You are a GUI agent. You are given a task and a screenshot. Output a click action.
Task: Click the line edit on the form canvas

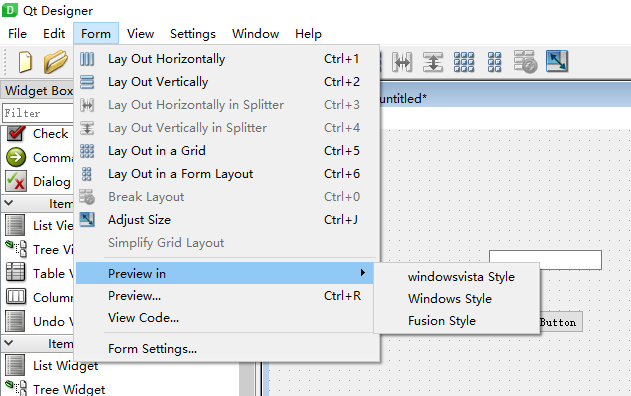click(x=545, y=260)
